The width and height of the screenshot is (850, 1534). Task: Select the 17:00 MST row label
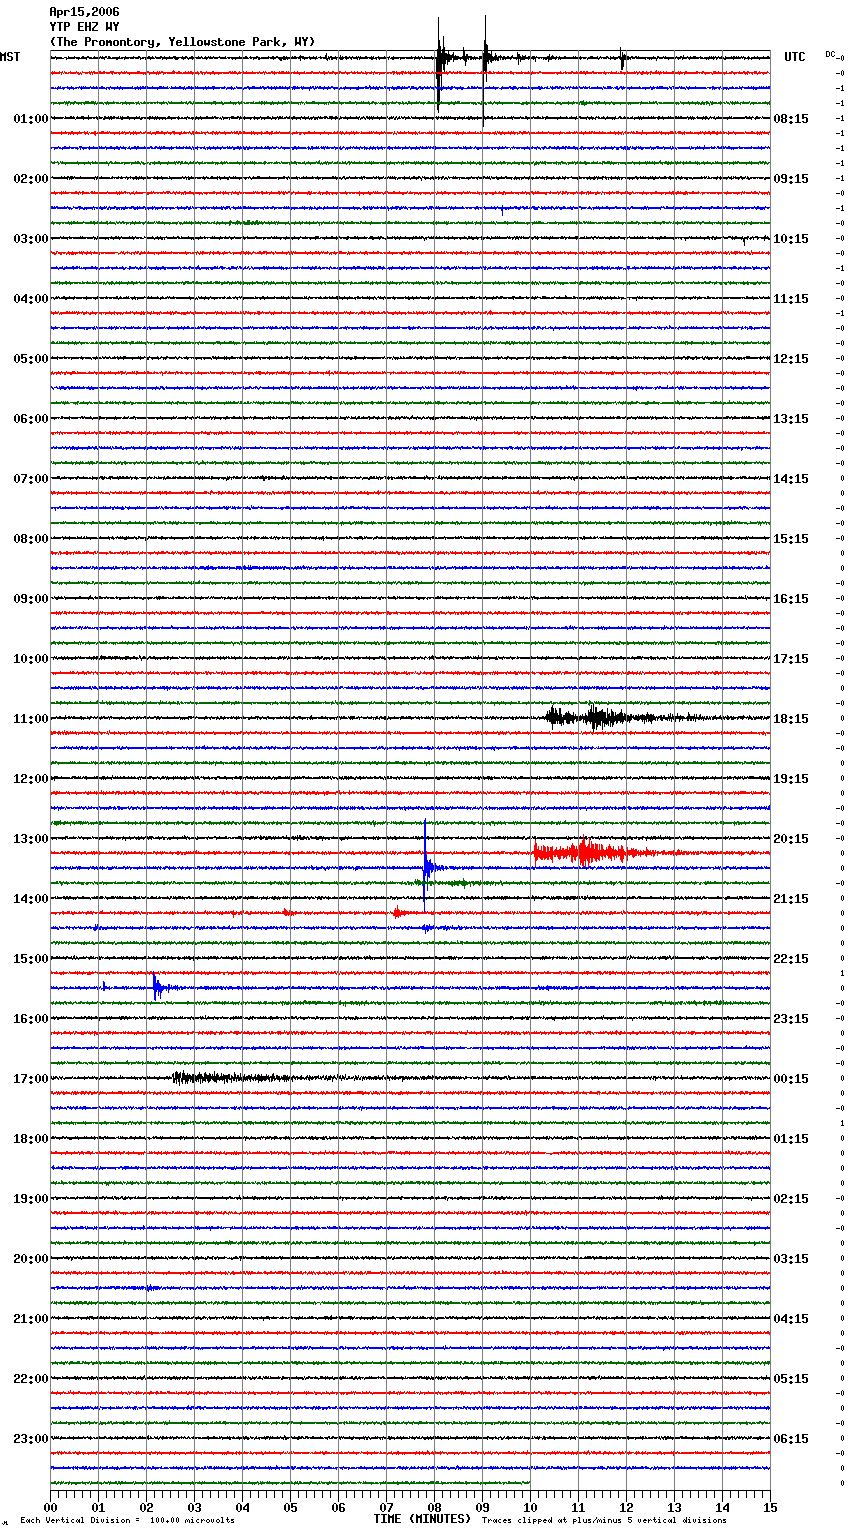pos(31,1079)
